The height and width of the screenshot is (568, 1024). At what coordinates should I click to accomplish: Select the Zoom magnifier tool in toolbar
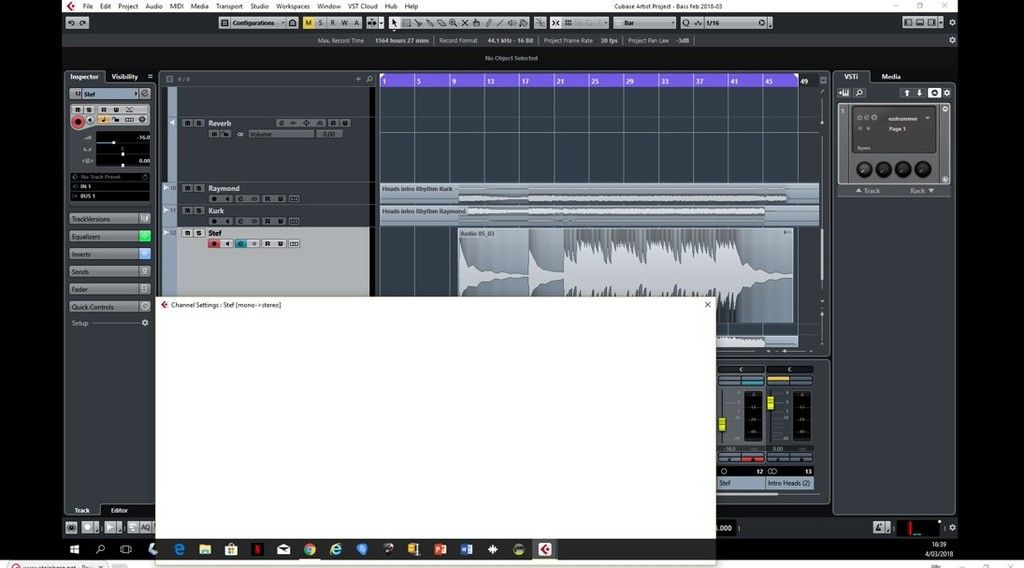tap(454, 23)
